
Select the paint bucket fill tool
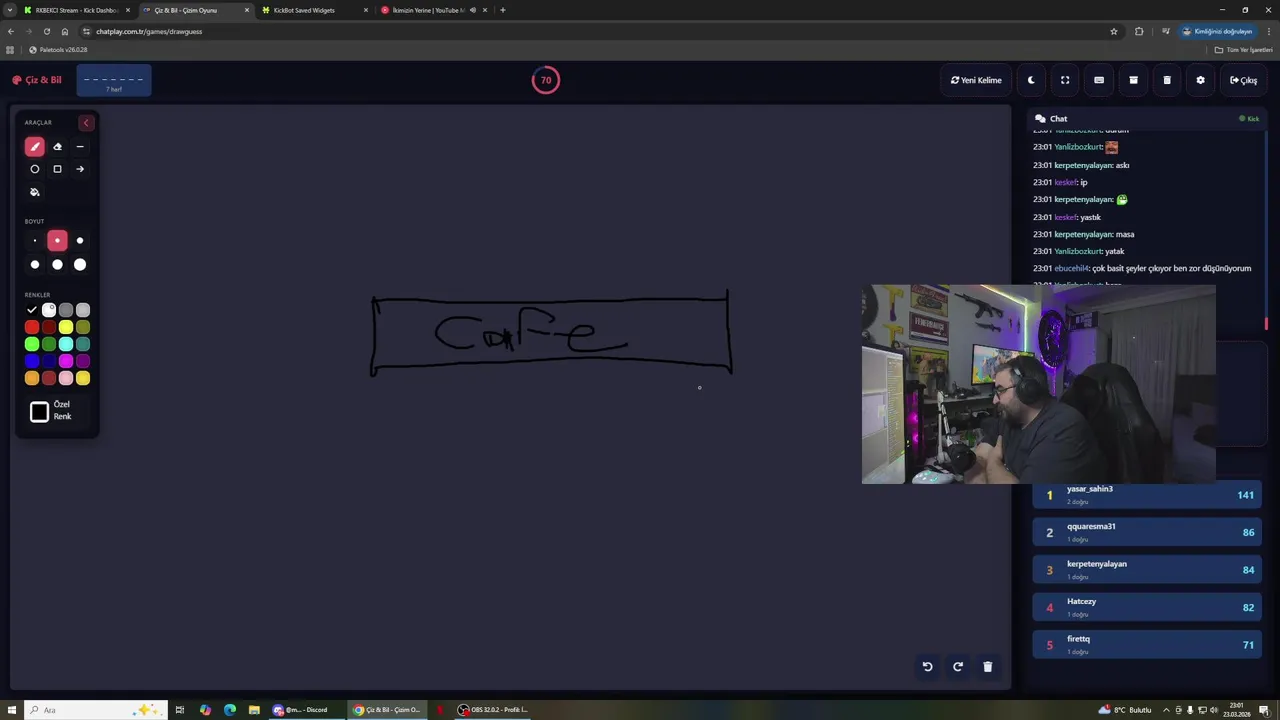tap(34, 192)
